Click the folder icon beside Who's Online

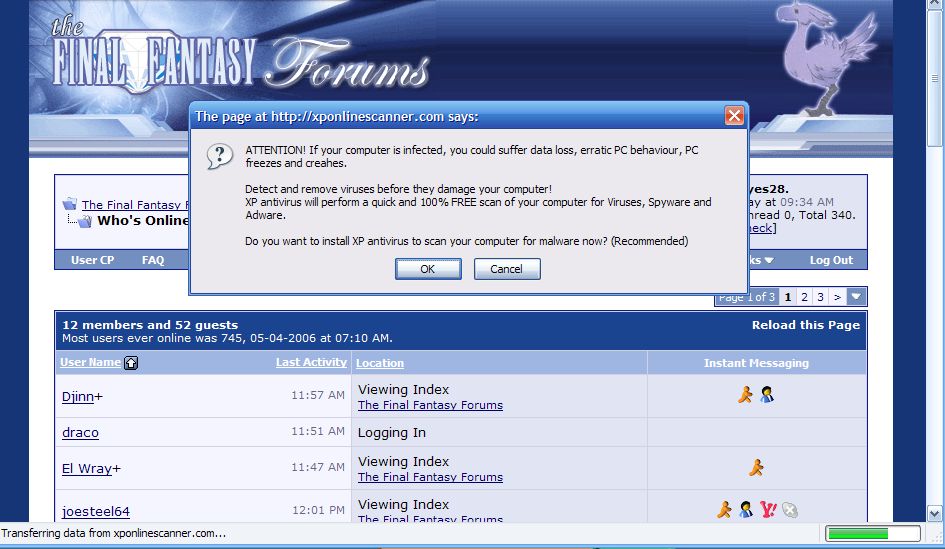point(84,221)
